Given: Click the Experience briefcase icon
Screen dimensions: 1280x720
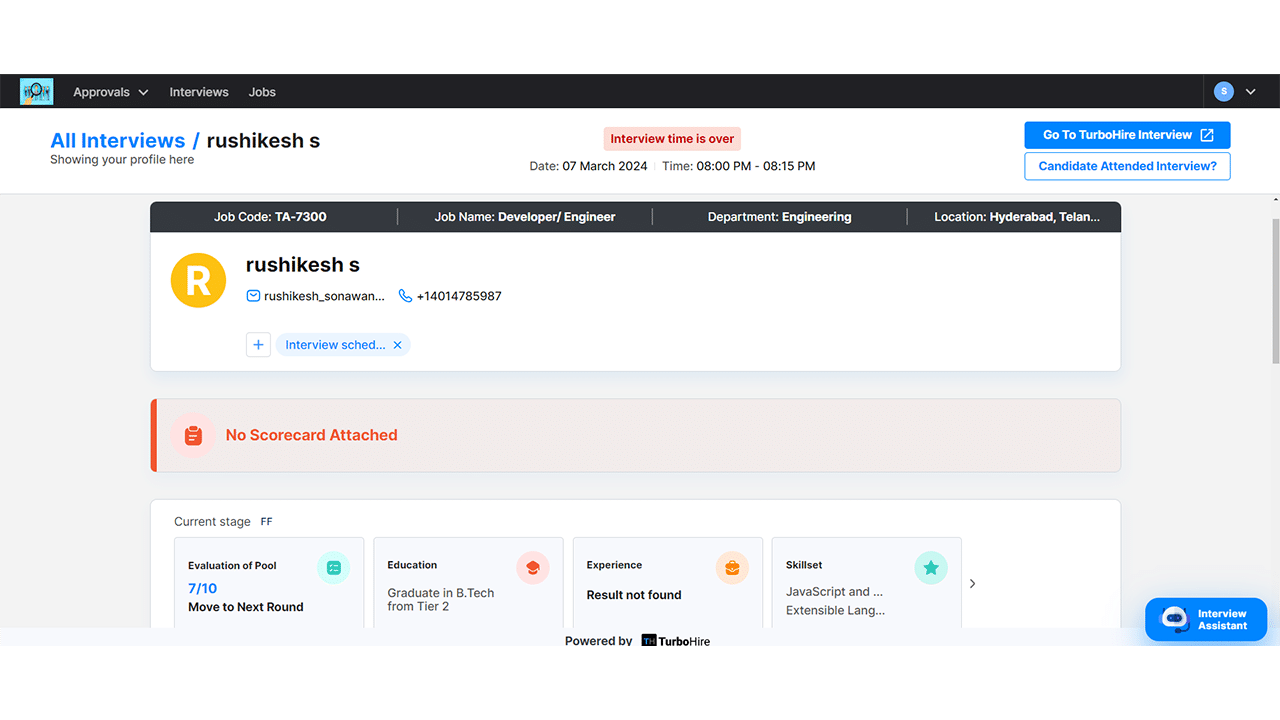Looking at the screenshot, I should pyautogui.click(x=732, y=568).
